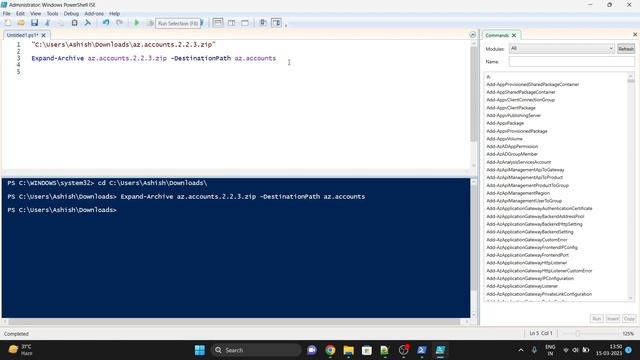Open the Help menu

coord(114,13)
